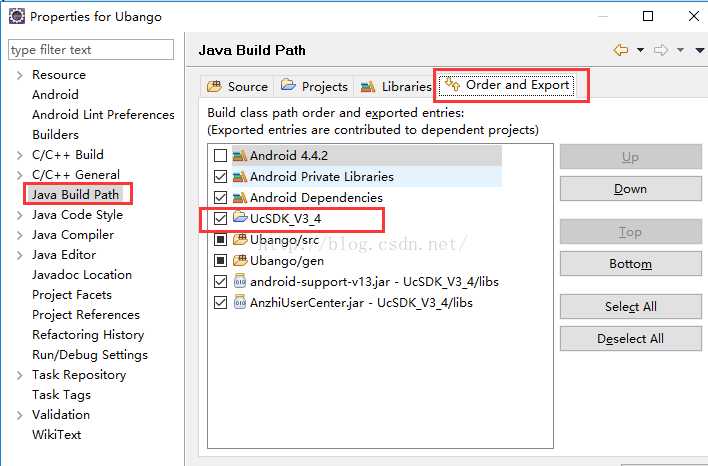Screen dimensions: 708x466
Task: Maximize the Properties for Ubango window
Action: [648, 16]
